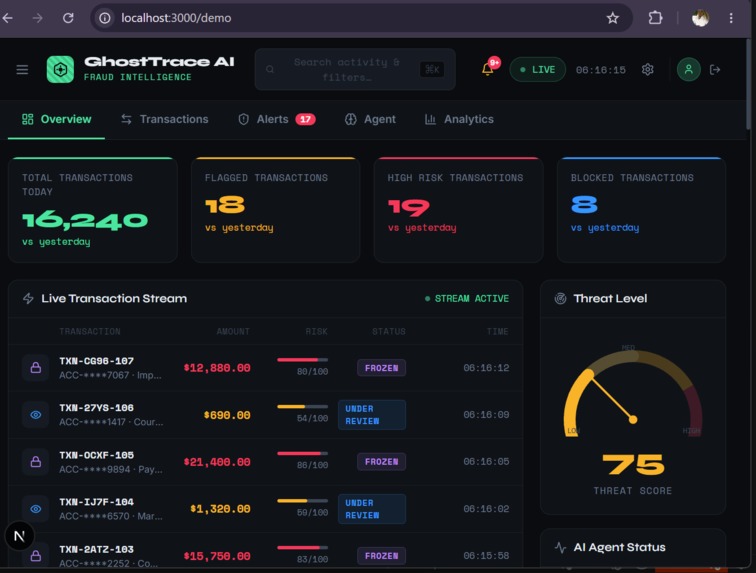Open the notifications bell
This screenshot has height=573, width=756.
tap(487, 69)
